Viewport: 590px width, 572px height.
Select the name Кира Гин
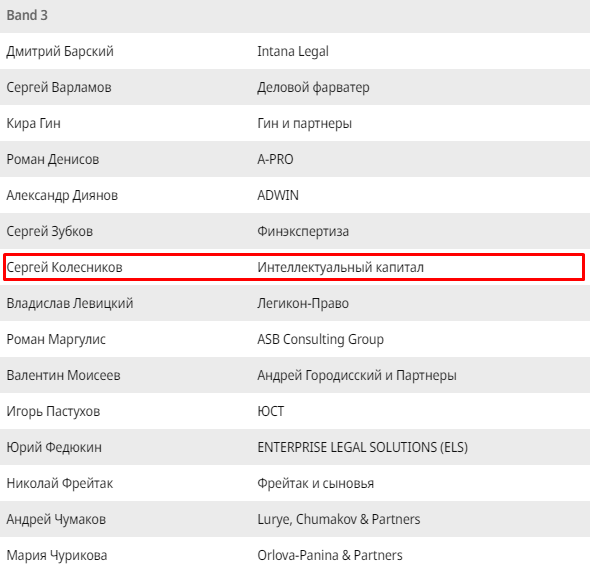click(33, 123)
